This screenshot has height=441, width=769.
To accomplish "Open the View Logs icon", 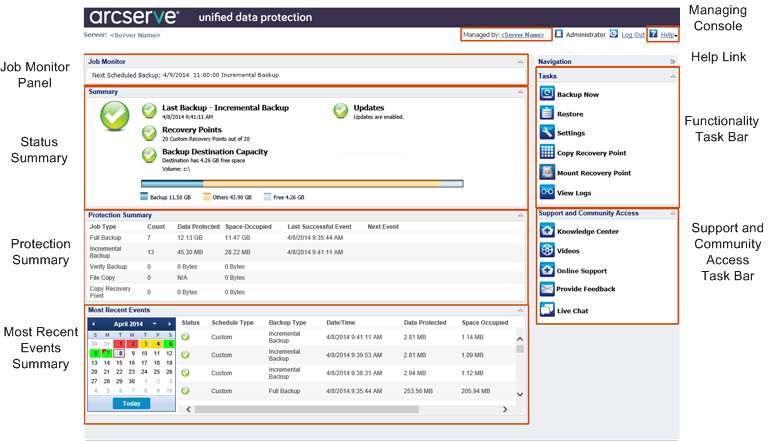I will pyautogui.click(x=547, y=192).
